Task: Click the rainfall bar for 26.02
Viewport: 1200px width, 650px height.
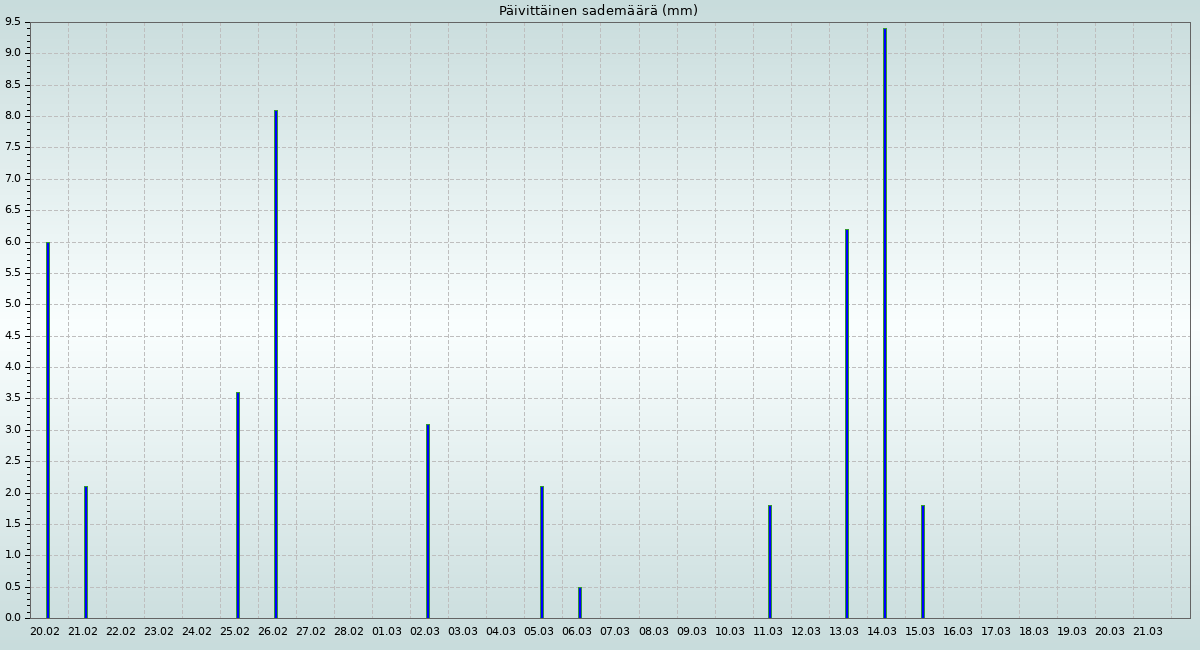Action: (276, 364)
